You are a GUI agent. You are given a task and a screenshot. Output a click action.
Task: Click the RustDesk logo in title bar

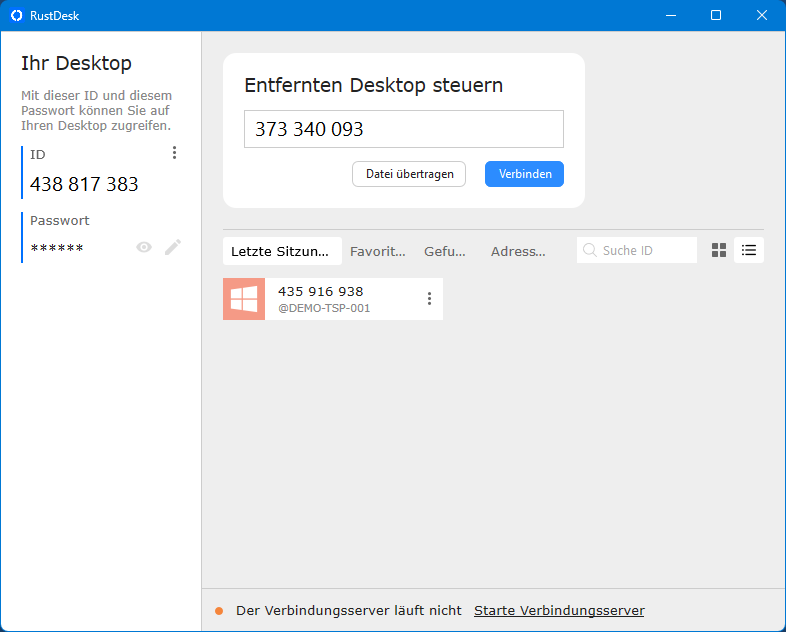pyautogui.click(x=16, y=15)
